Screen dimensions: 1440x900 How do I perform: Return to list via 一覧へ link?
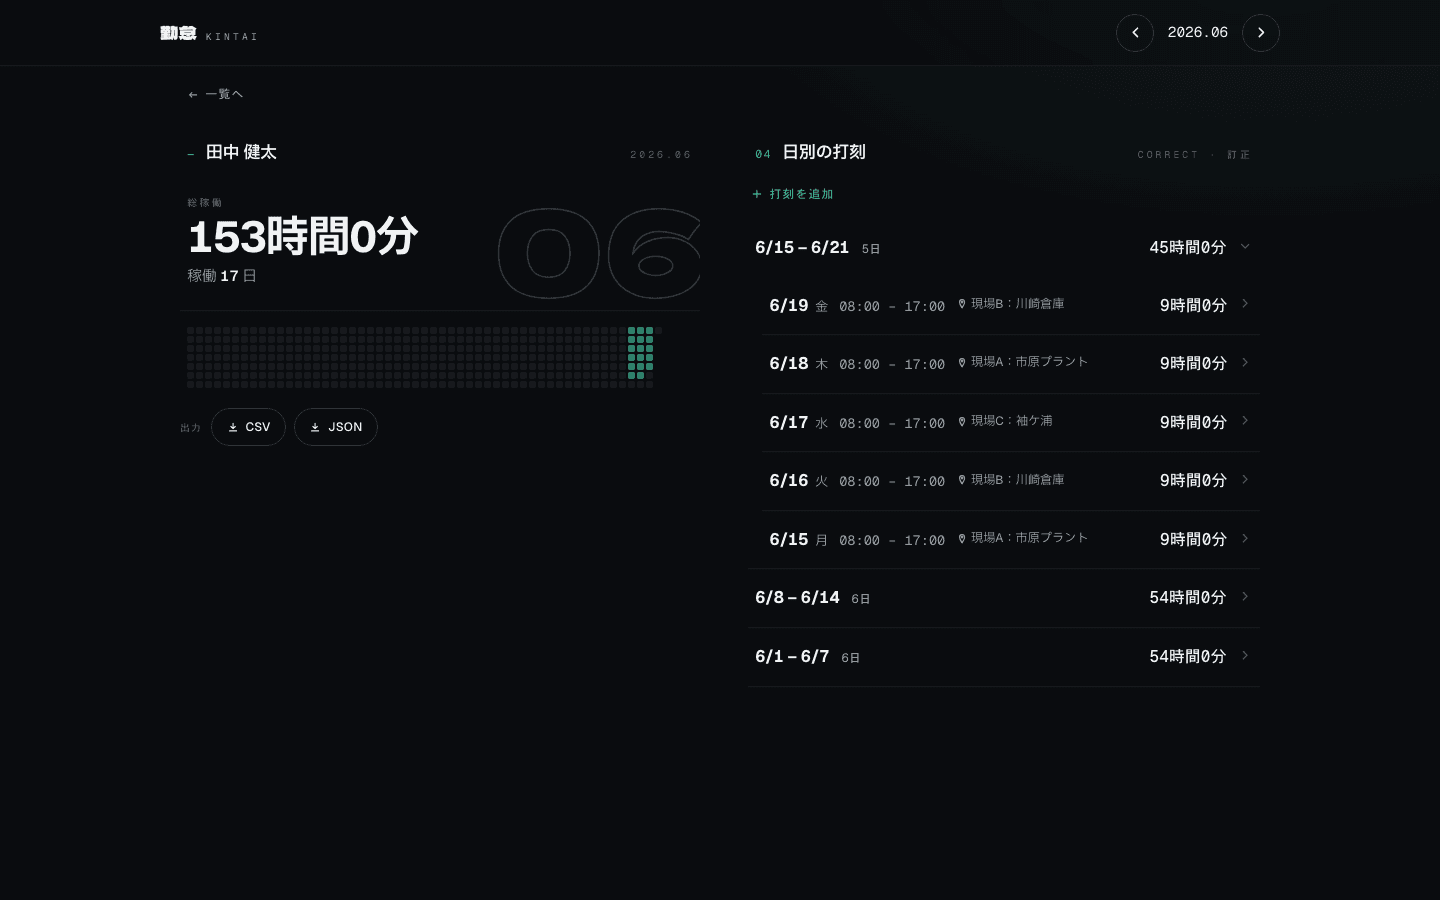pos(216,94)
